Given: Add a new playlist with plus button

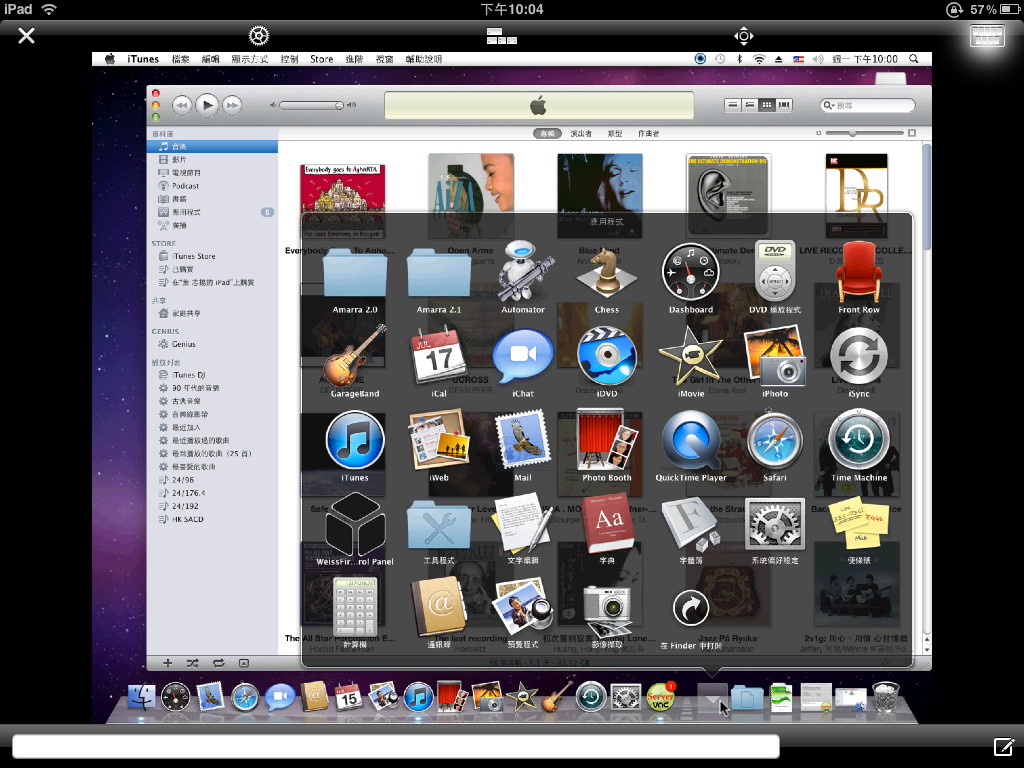Looking at the screenshot, I should point(167,663).
